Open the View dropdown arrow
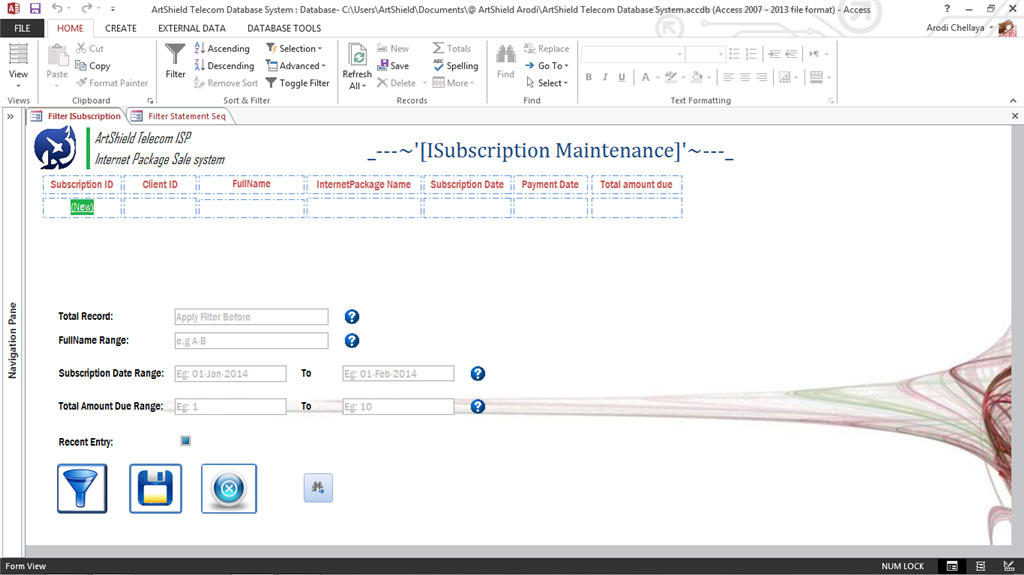Viewport: 1024px width, 575px height. (18, 86)
